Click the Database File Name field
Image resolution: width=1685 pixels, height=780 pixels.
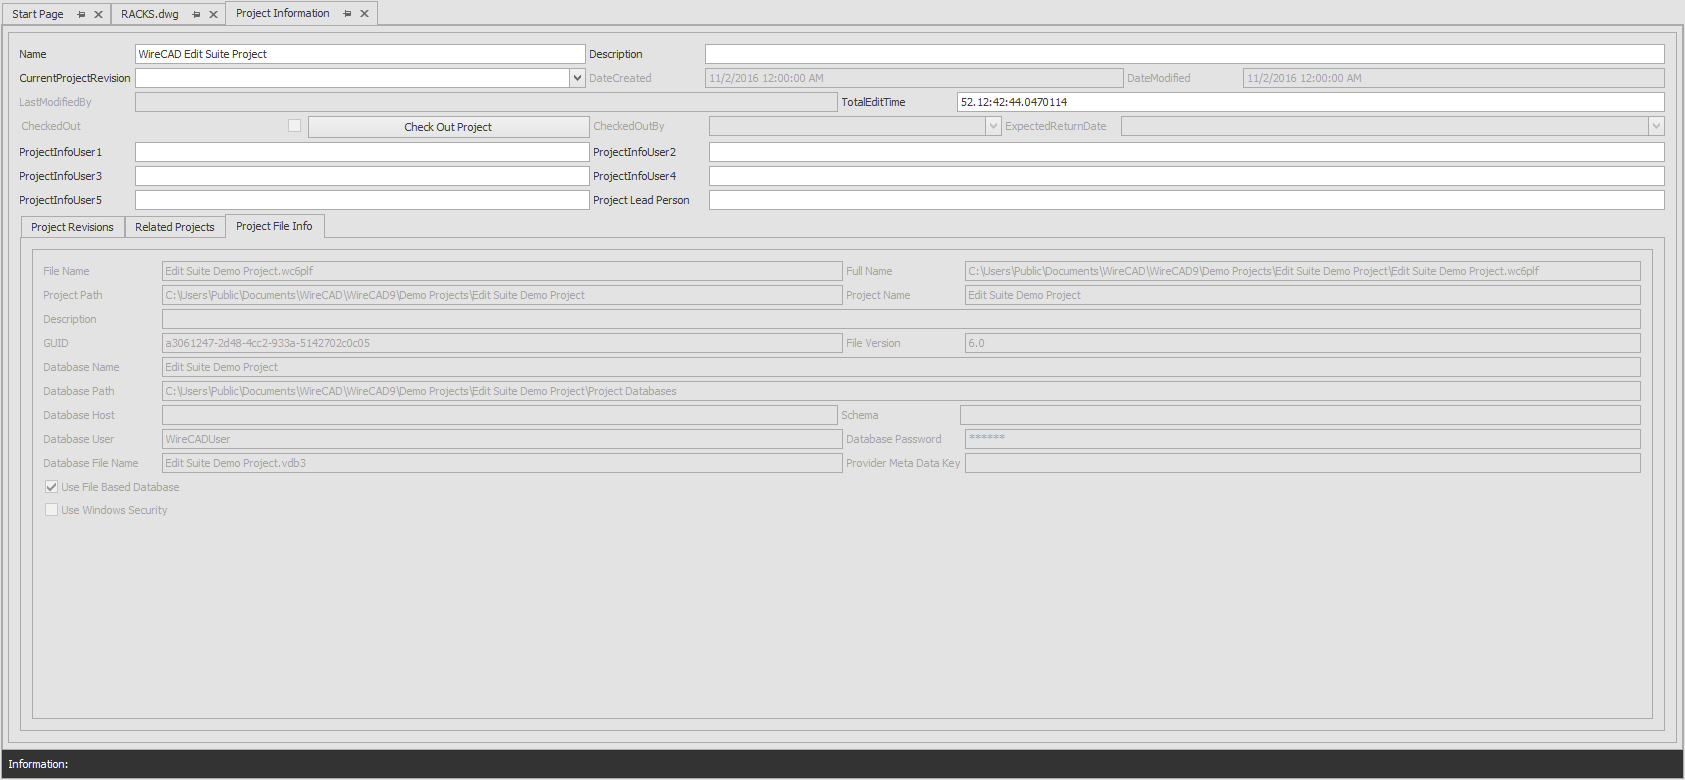pyautogui.click(x=502, y=463)
